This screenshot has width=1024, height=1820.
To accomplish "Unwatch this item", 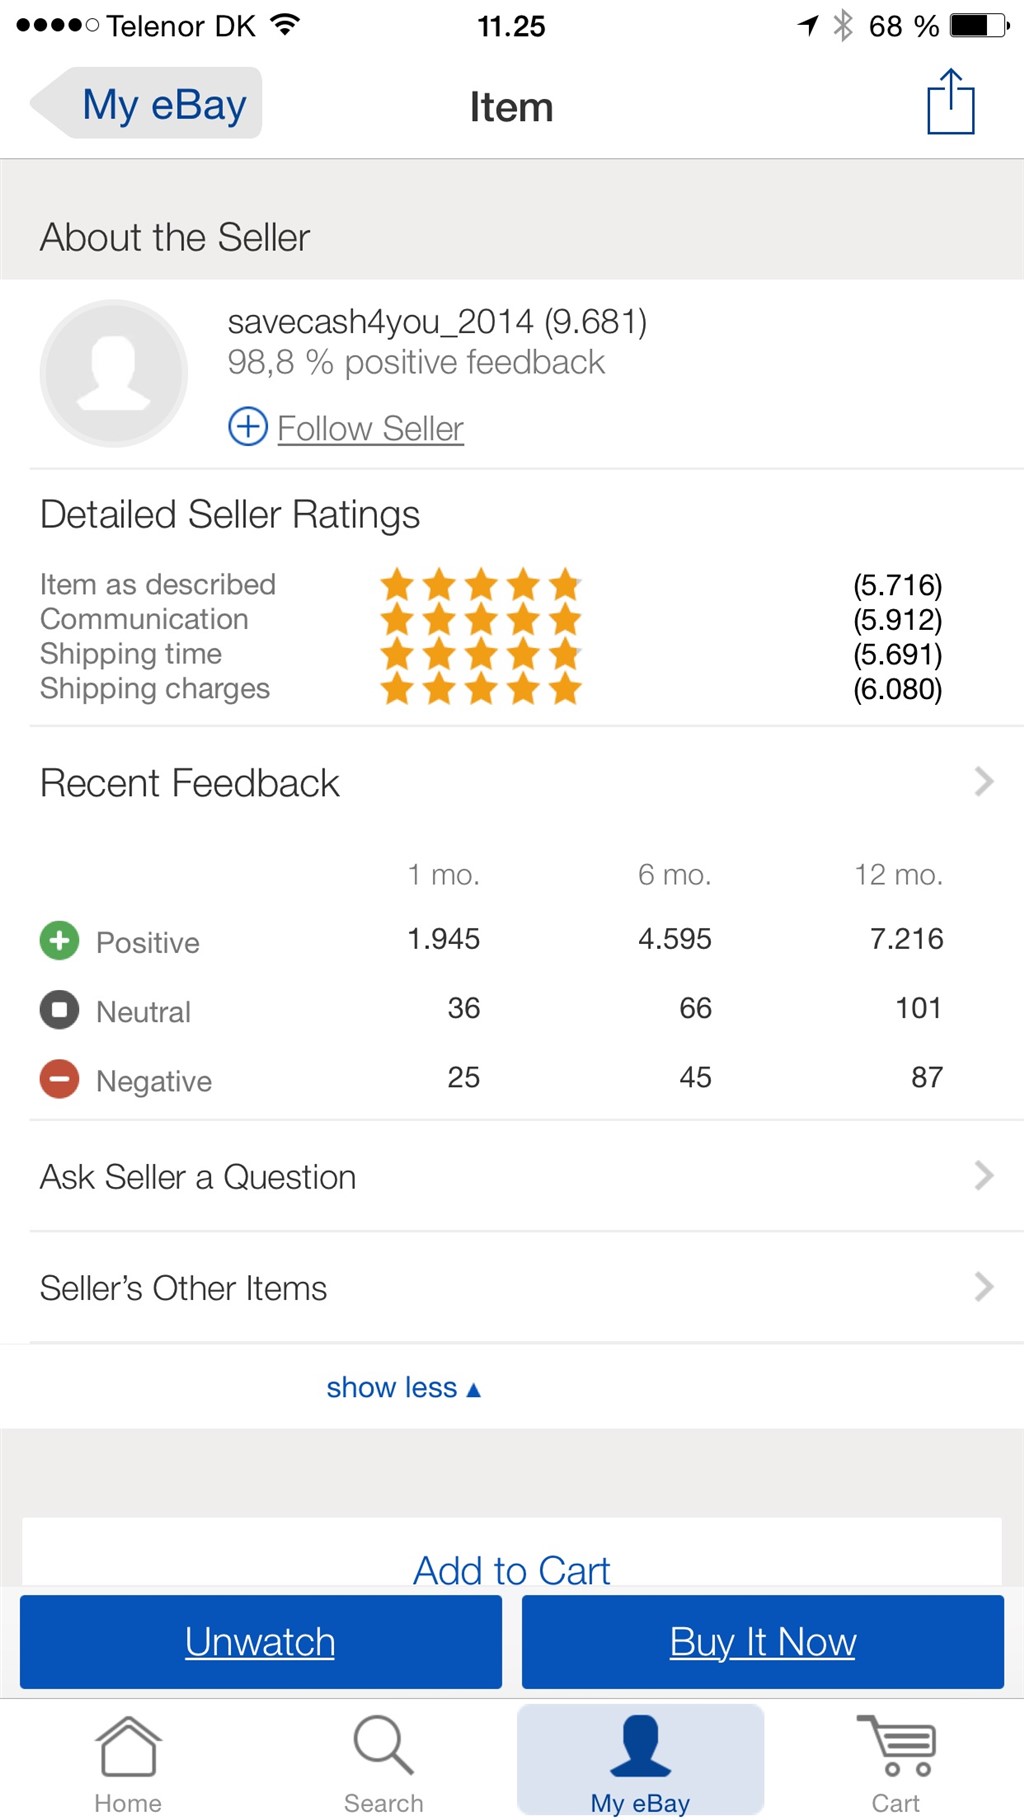I will [260, 1642].
